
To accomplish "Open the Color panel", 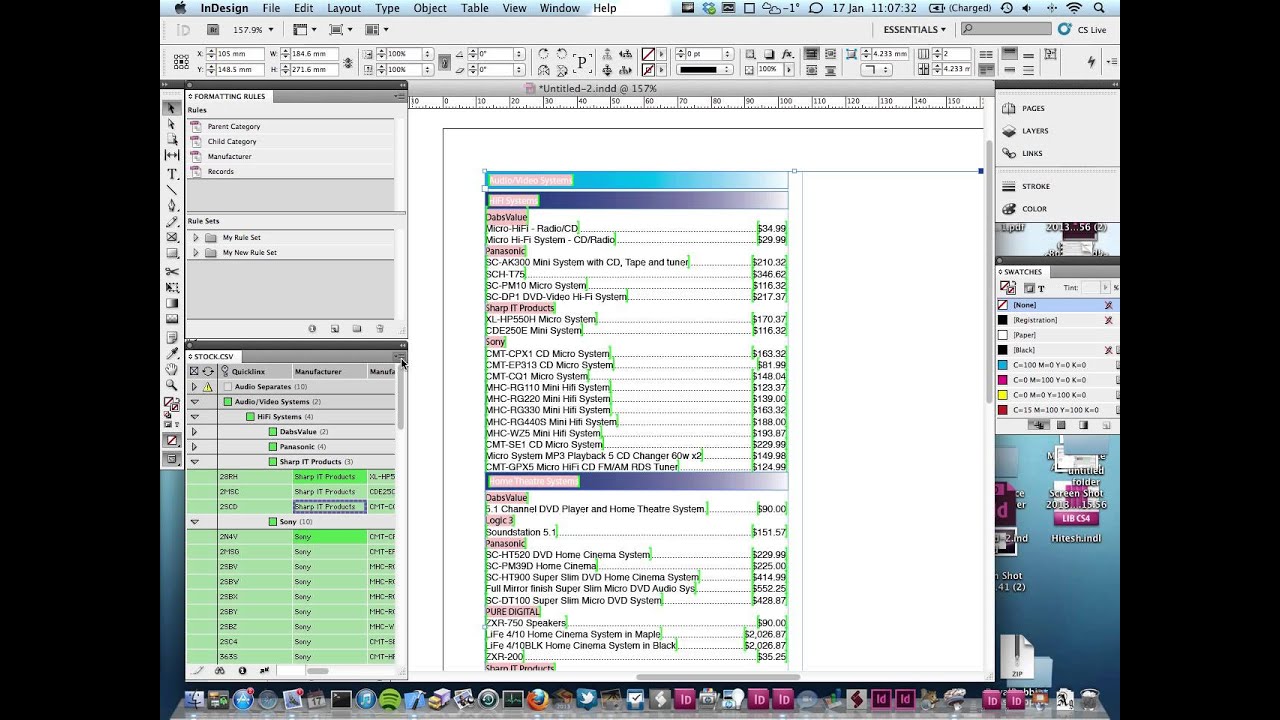I will tap(1034, 209).
